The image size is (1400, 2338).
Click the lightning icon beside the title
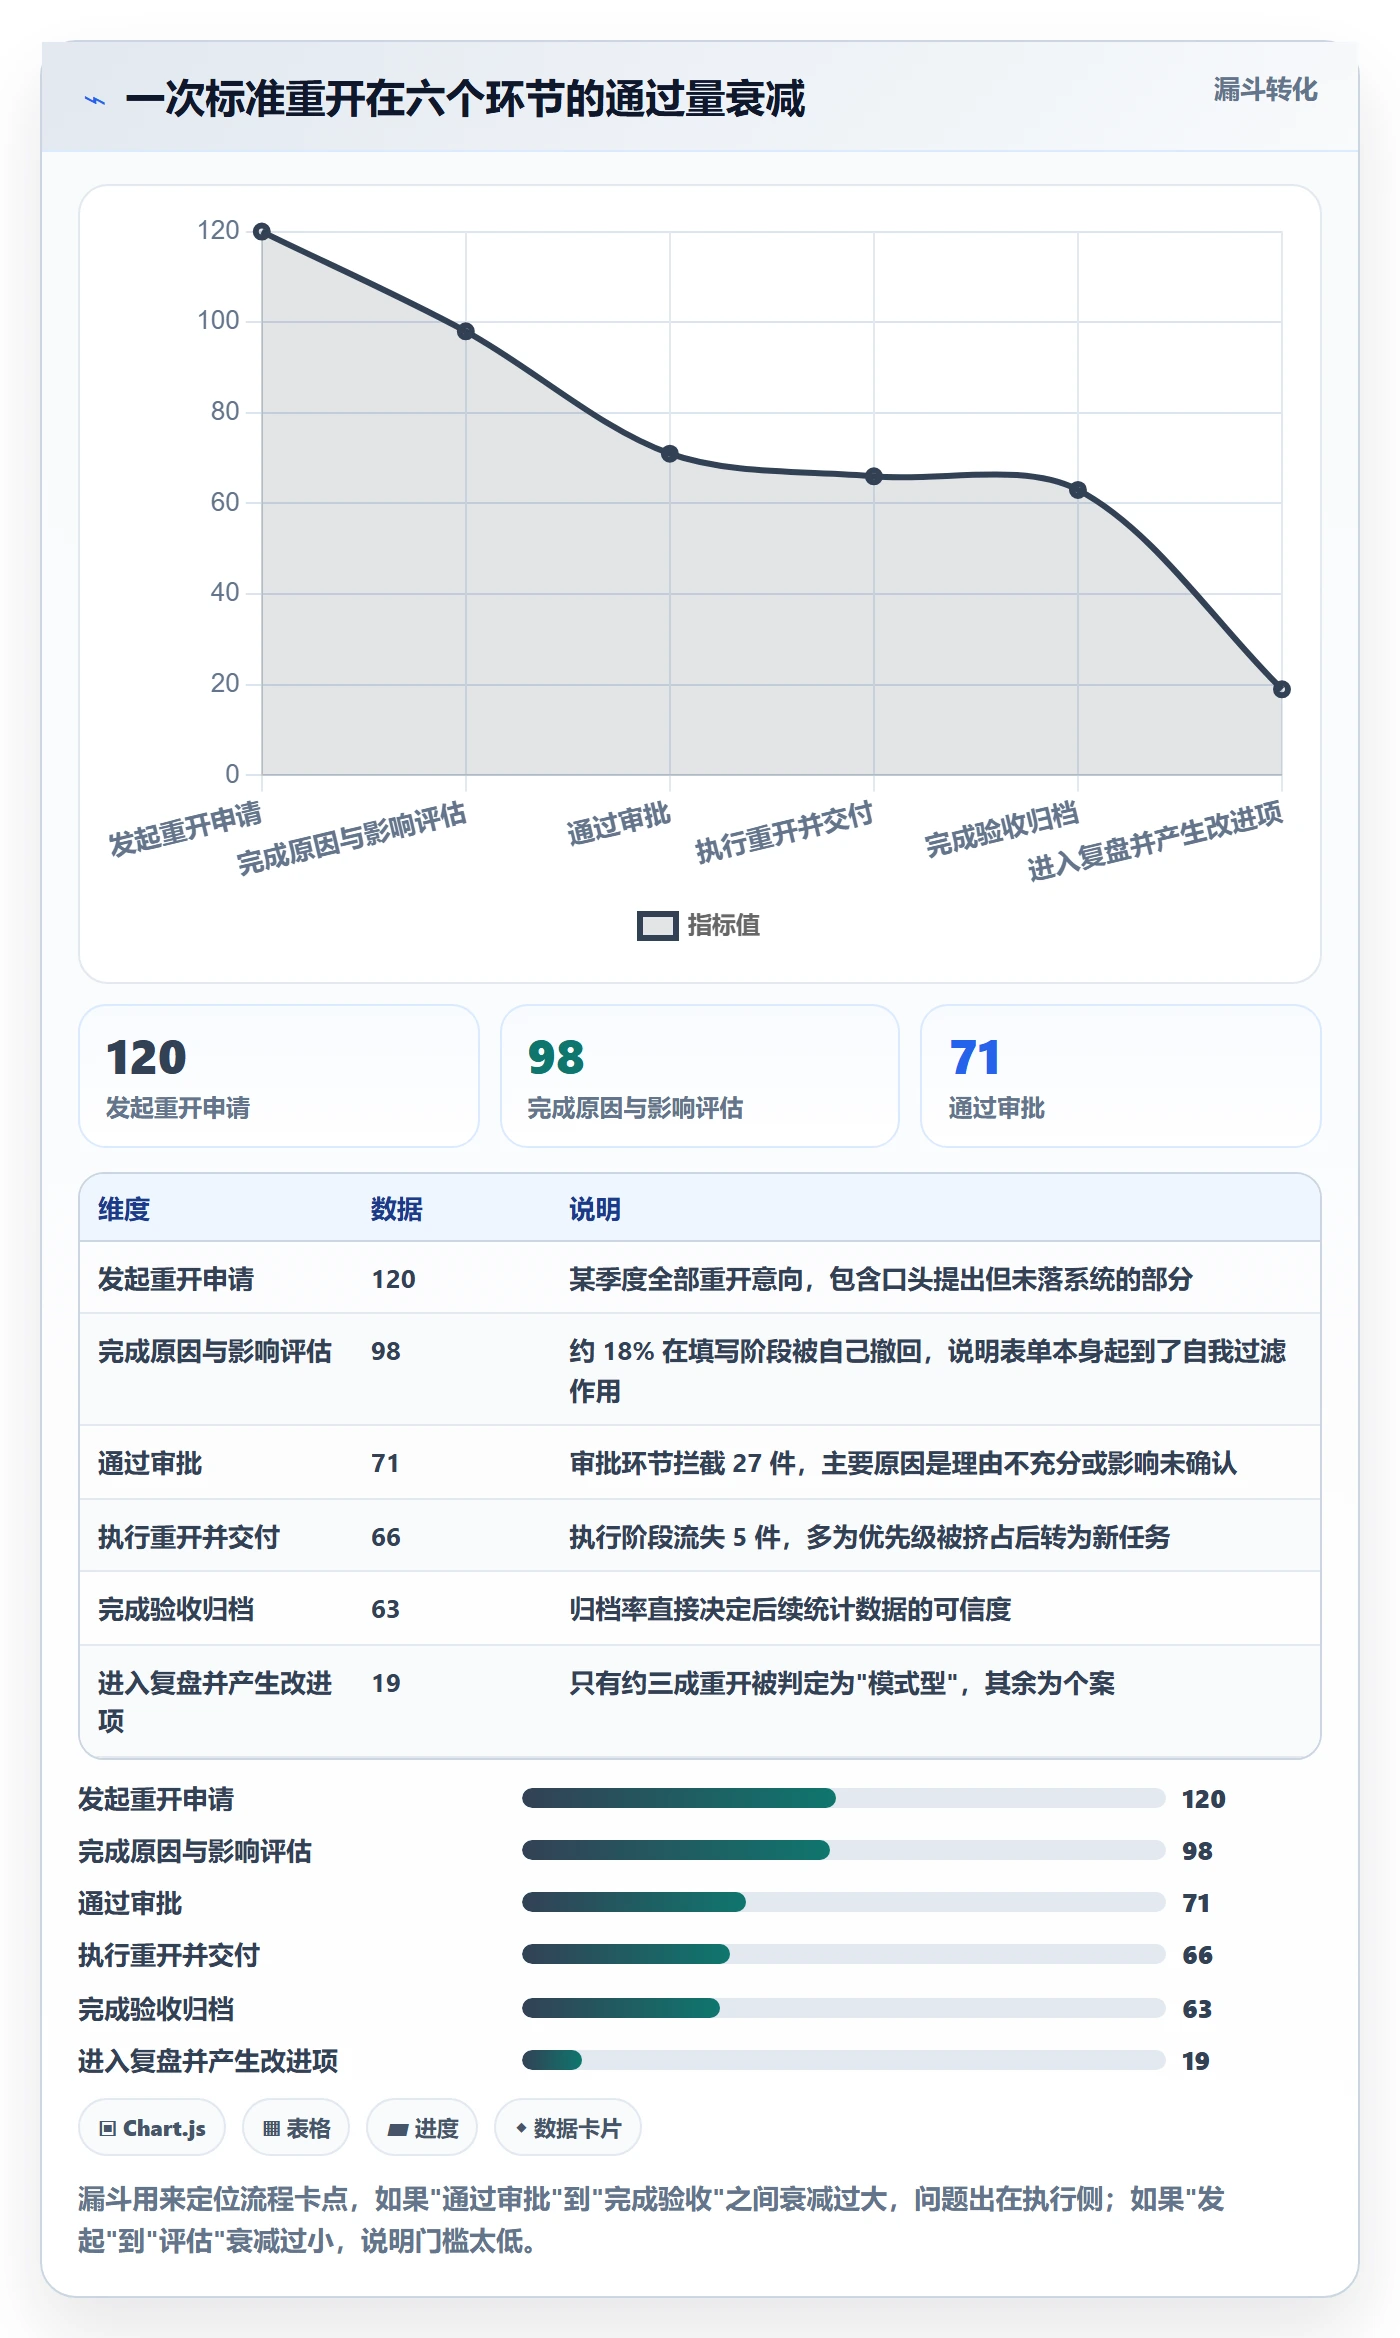[x=95, y=100]
